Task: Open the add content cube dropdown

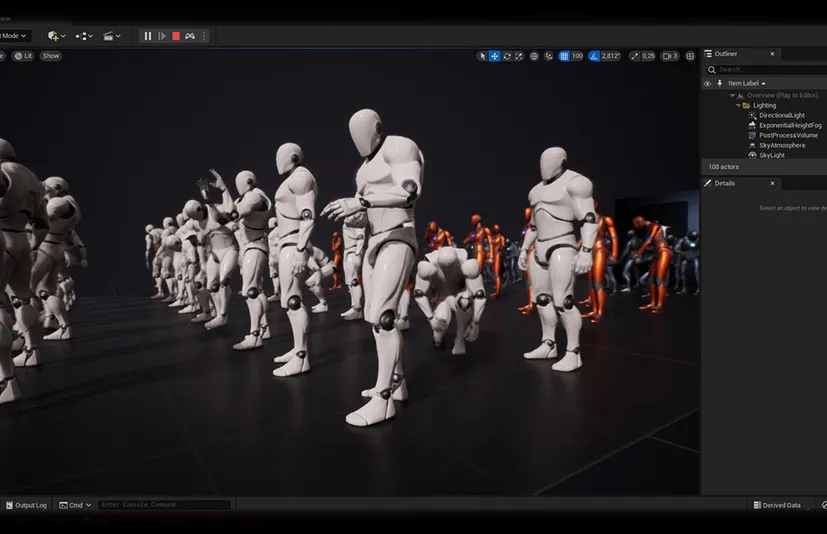Action: coord(56,36)
